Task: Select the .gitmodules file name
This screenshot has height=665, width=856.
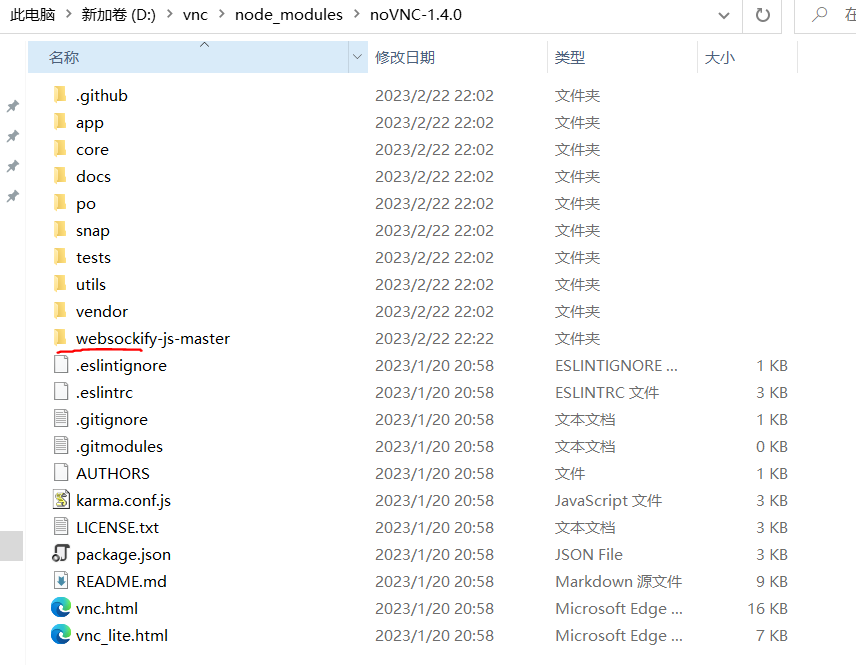Action: tap(119, 447)
